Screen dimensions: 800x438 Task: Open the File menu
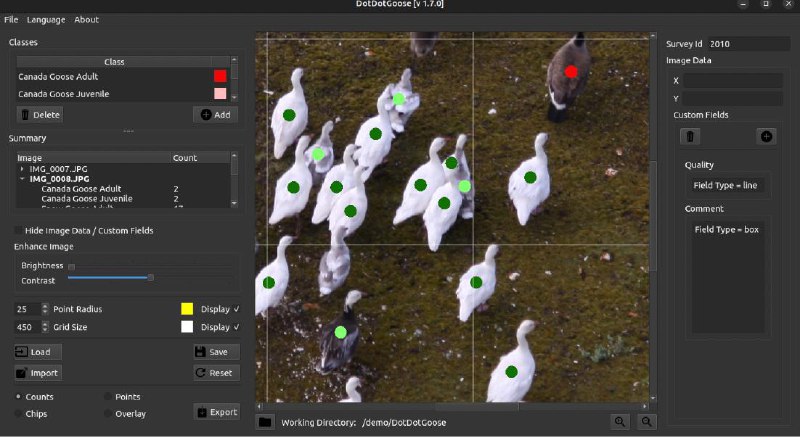click(11, 19)
